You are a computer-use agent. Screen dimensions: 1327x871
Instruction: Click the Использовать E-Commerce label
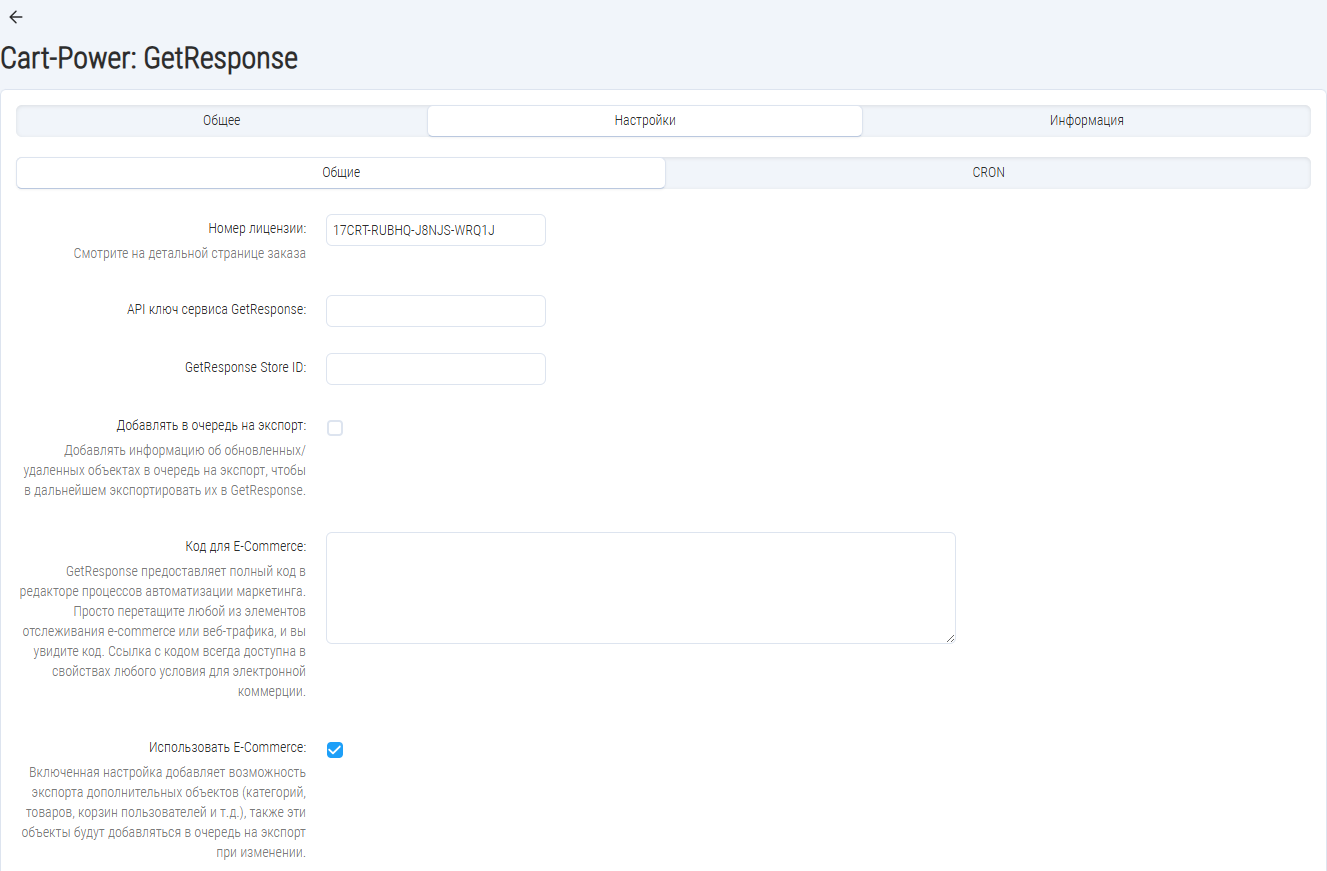click(x=228, y=747)
